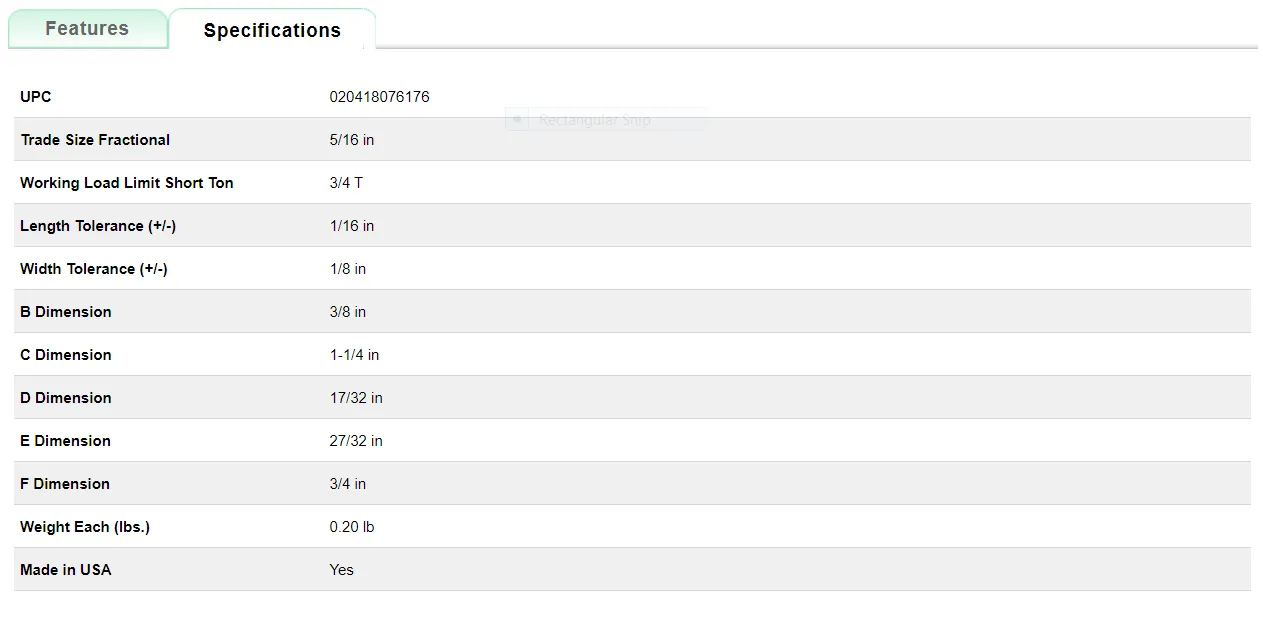Click the Working Load Limit Short Ton label

pyautogui.click(x=127, y=183)
